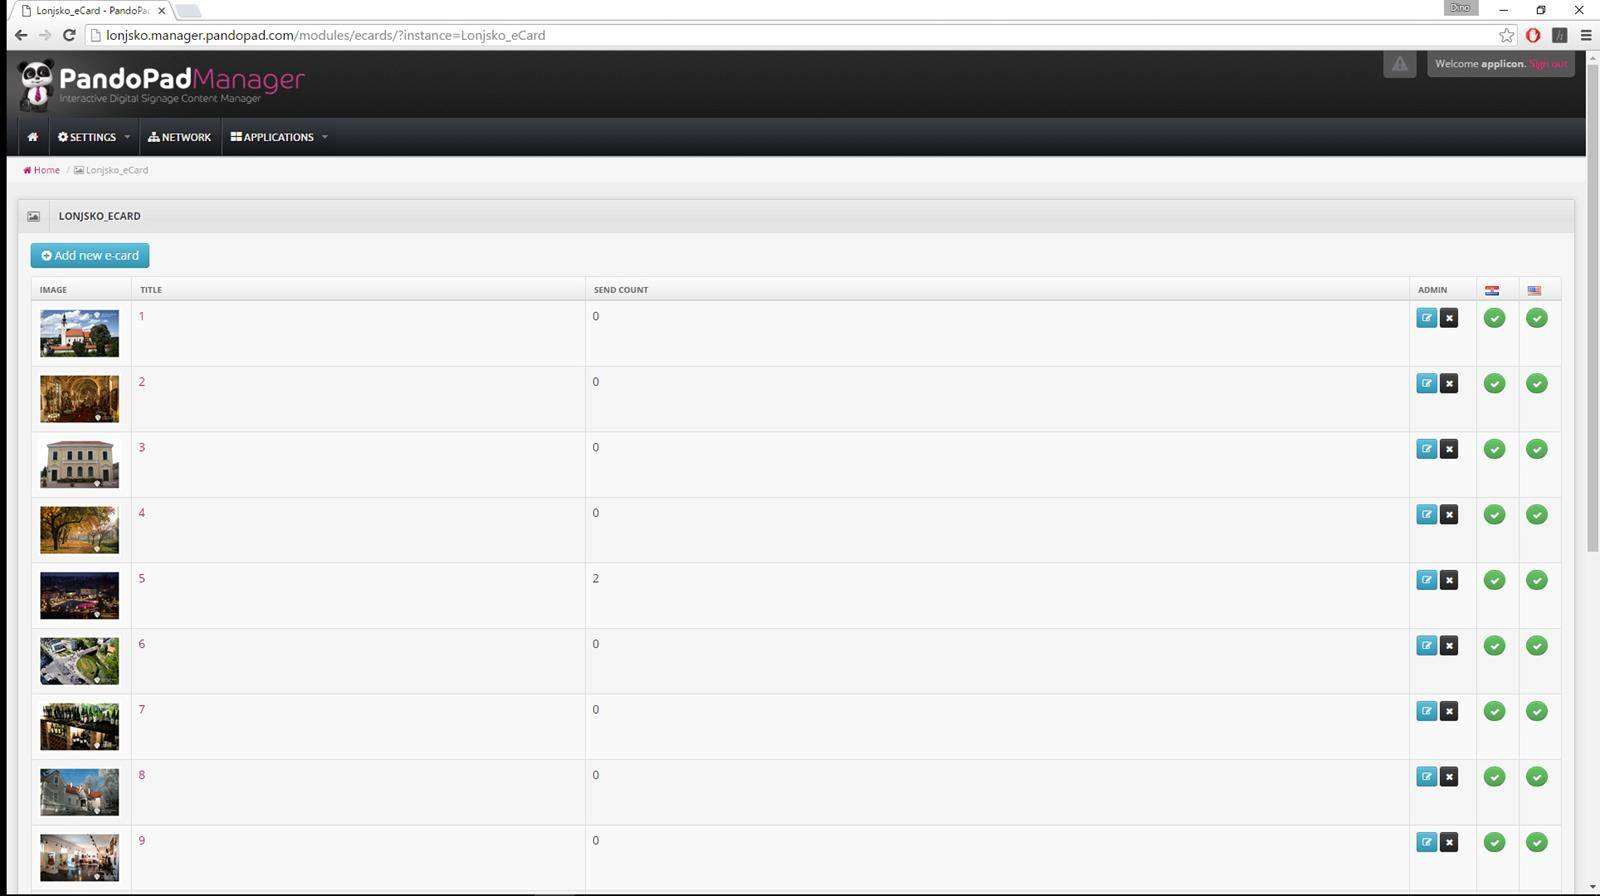Open the Network menu item
1600x896 pixels.
180,137
